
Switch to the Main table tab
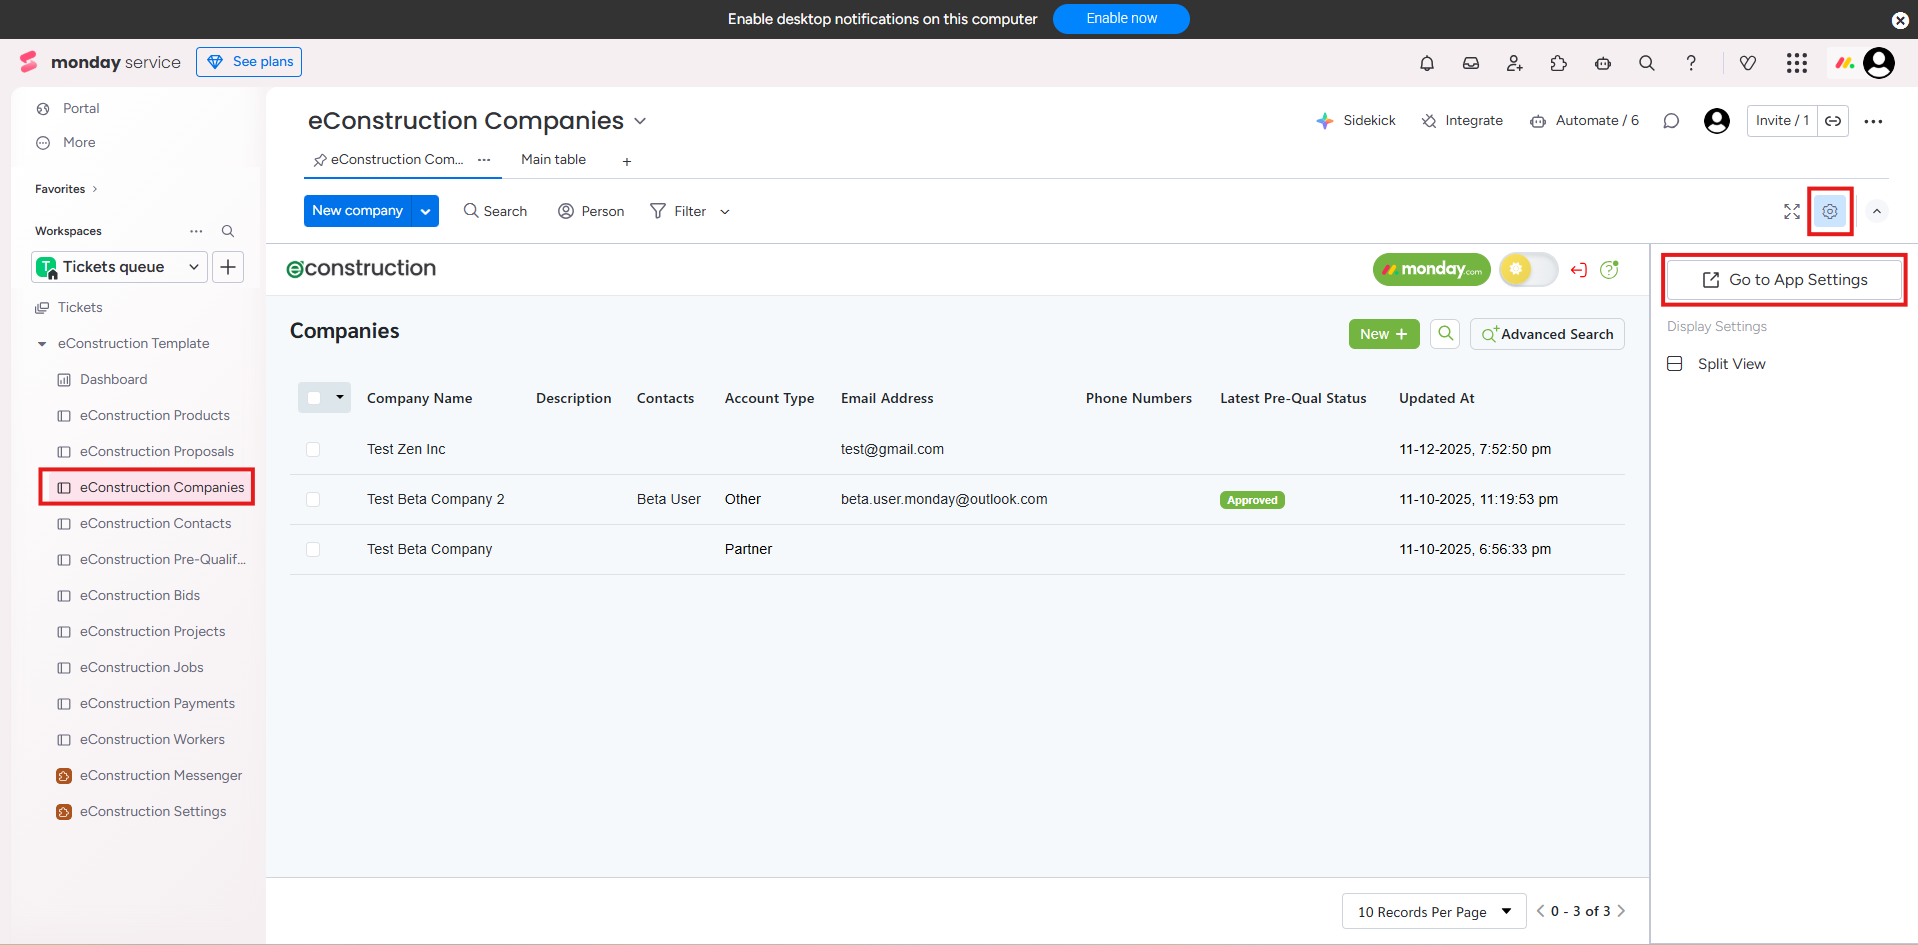point(553,160)
